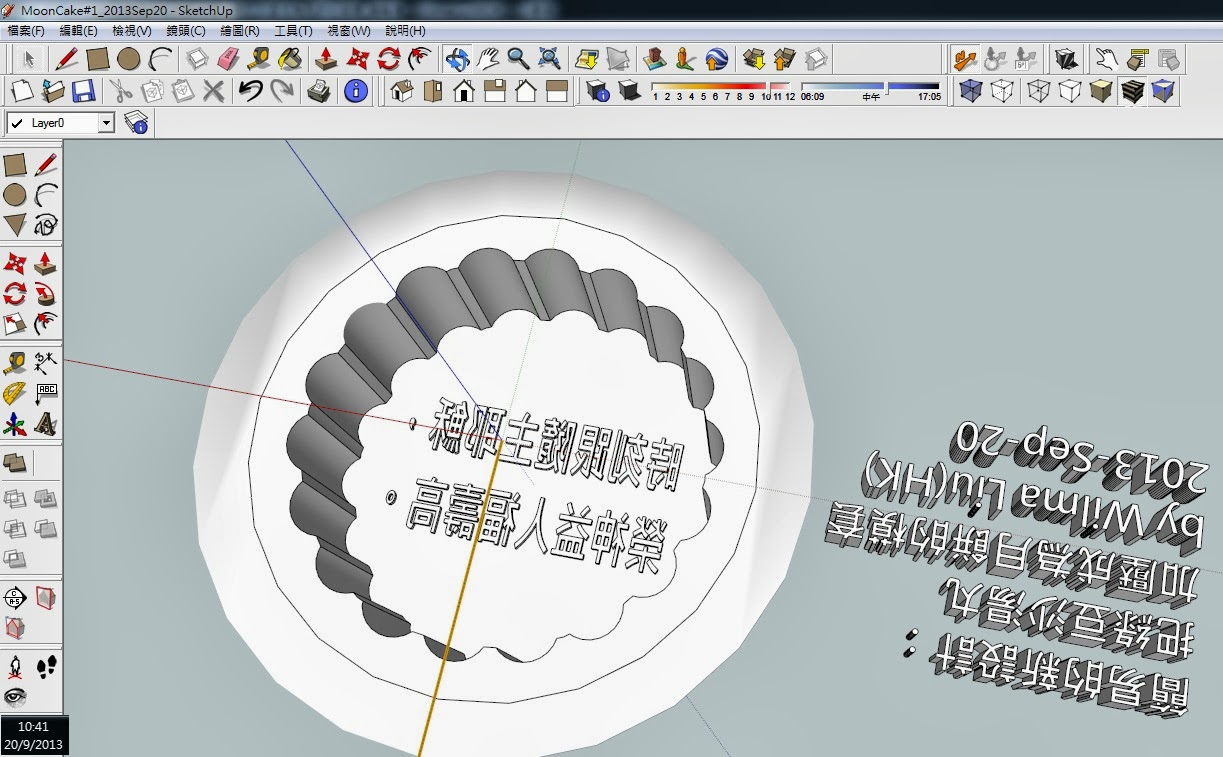Viewport: 1223px width, 757px height.
Task: Click the '06:09' sunrise time label
Action: (x=812, y=98)
